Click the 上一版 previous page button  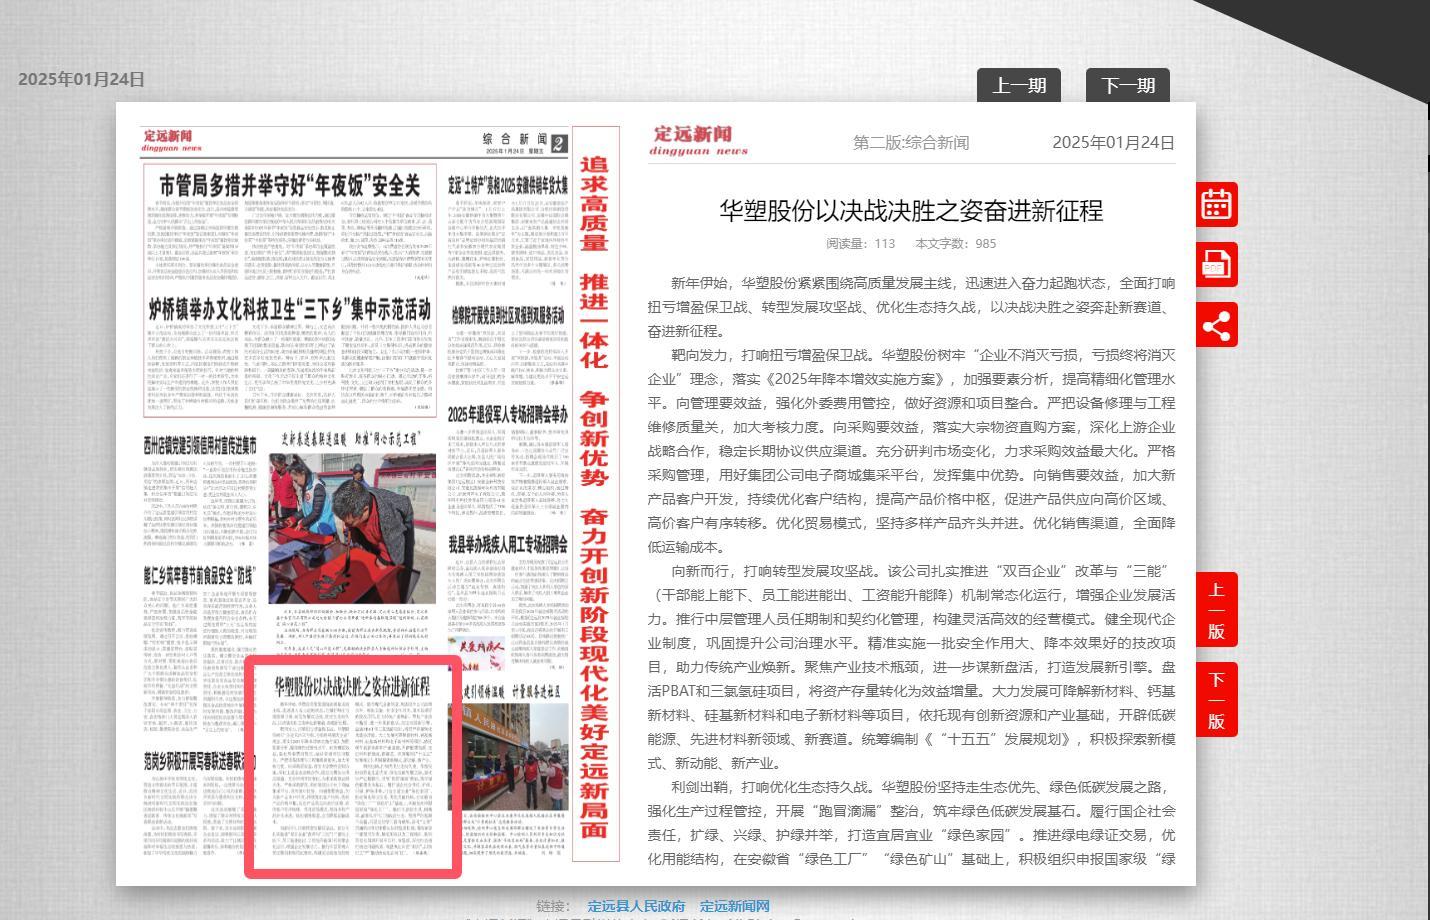(1216, 611)
